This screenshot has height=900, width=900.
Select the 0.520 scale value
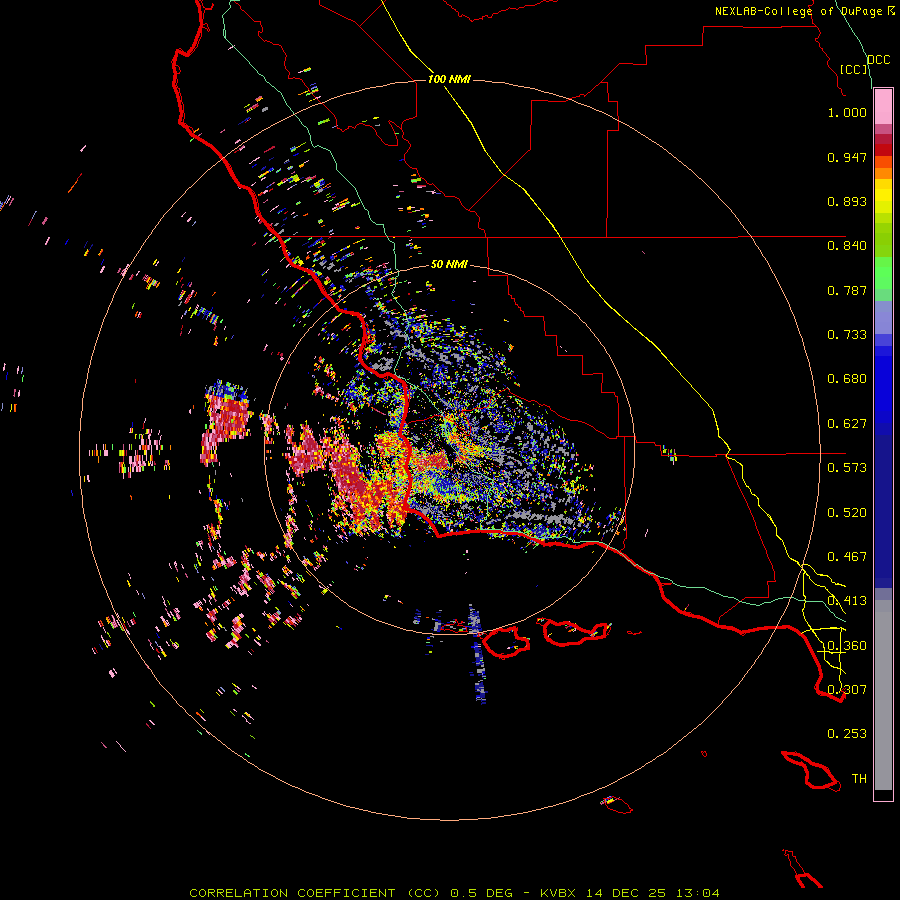847,513
